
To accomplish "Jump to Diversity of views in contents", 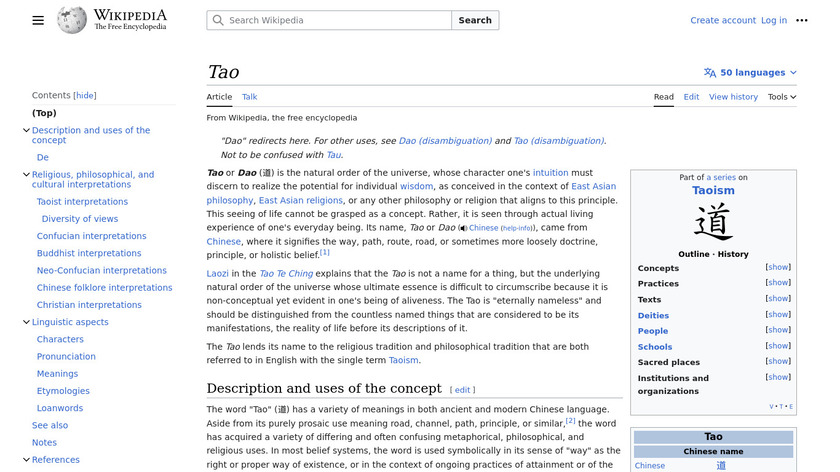I will click(x=80, y=219).
